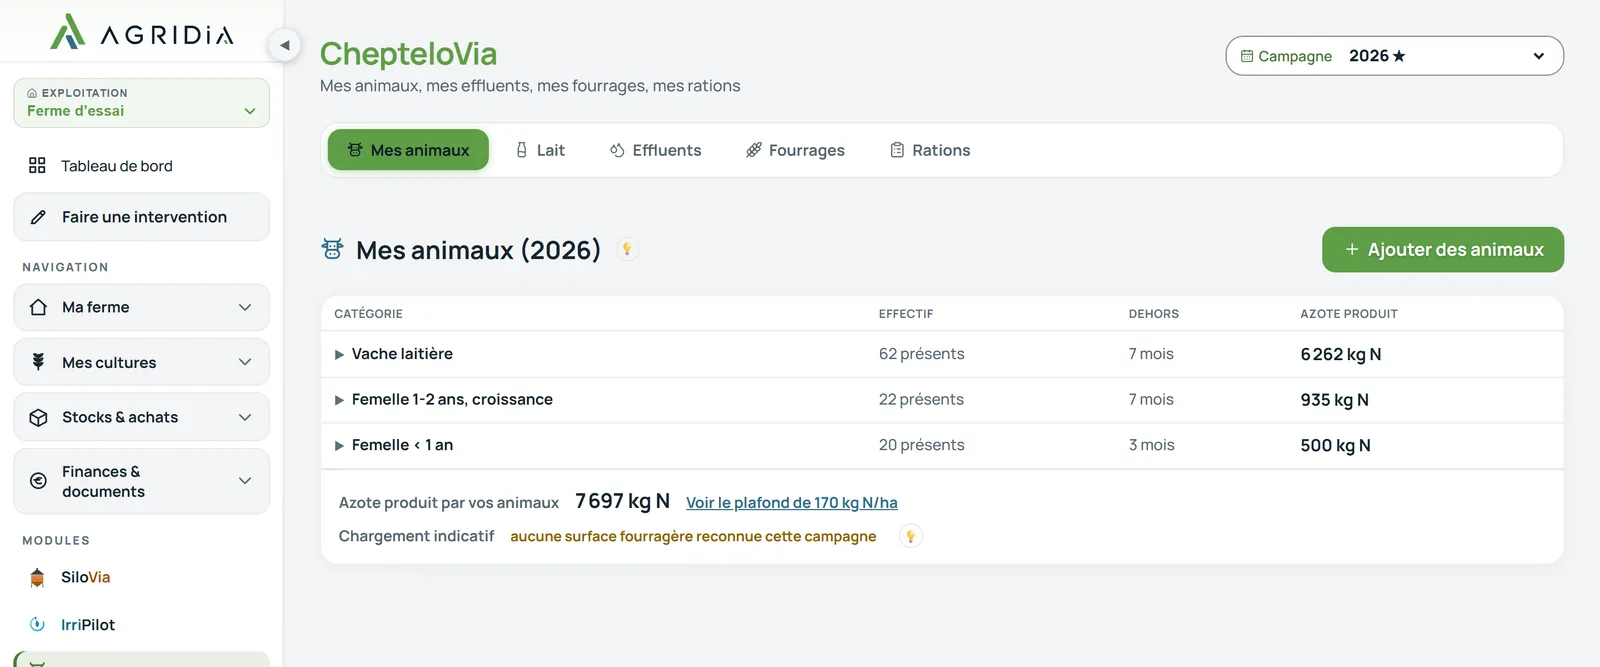Expand the Ma ferme navigation section
This screenshot has height=667, width=1600.
[x=141, y=307]
